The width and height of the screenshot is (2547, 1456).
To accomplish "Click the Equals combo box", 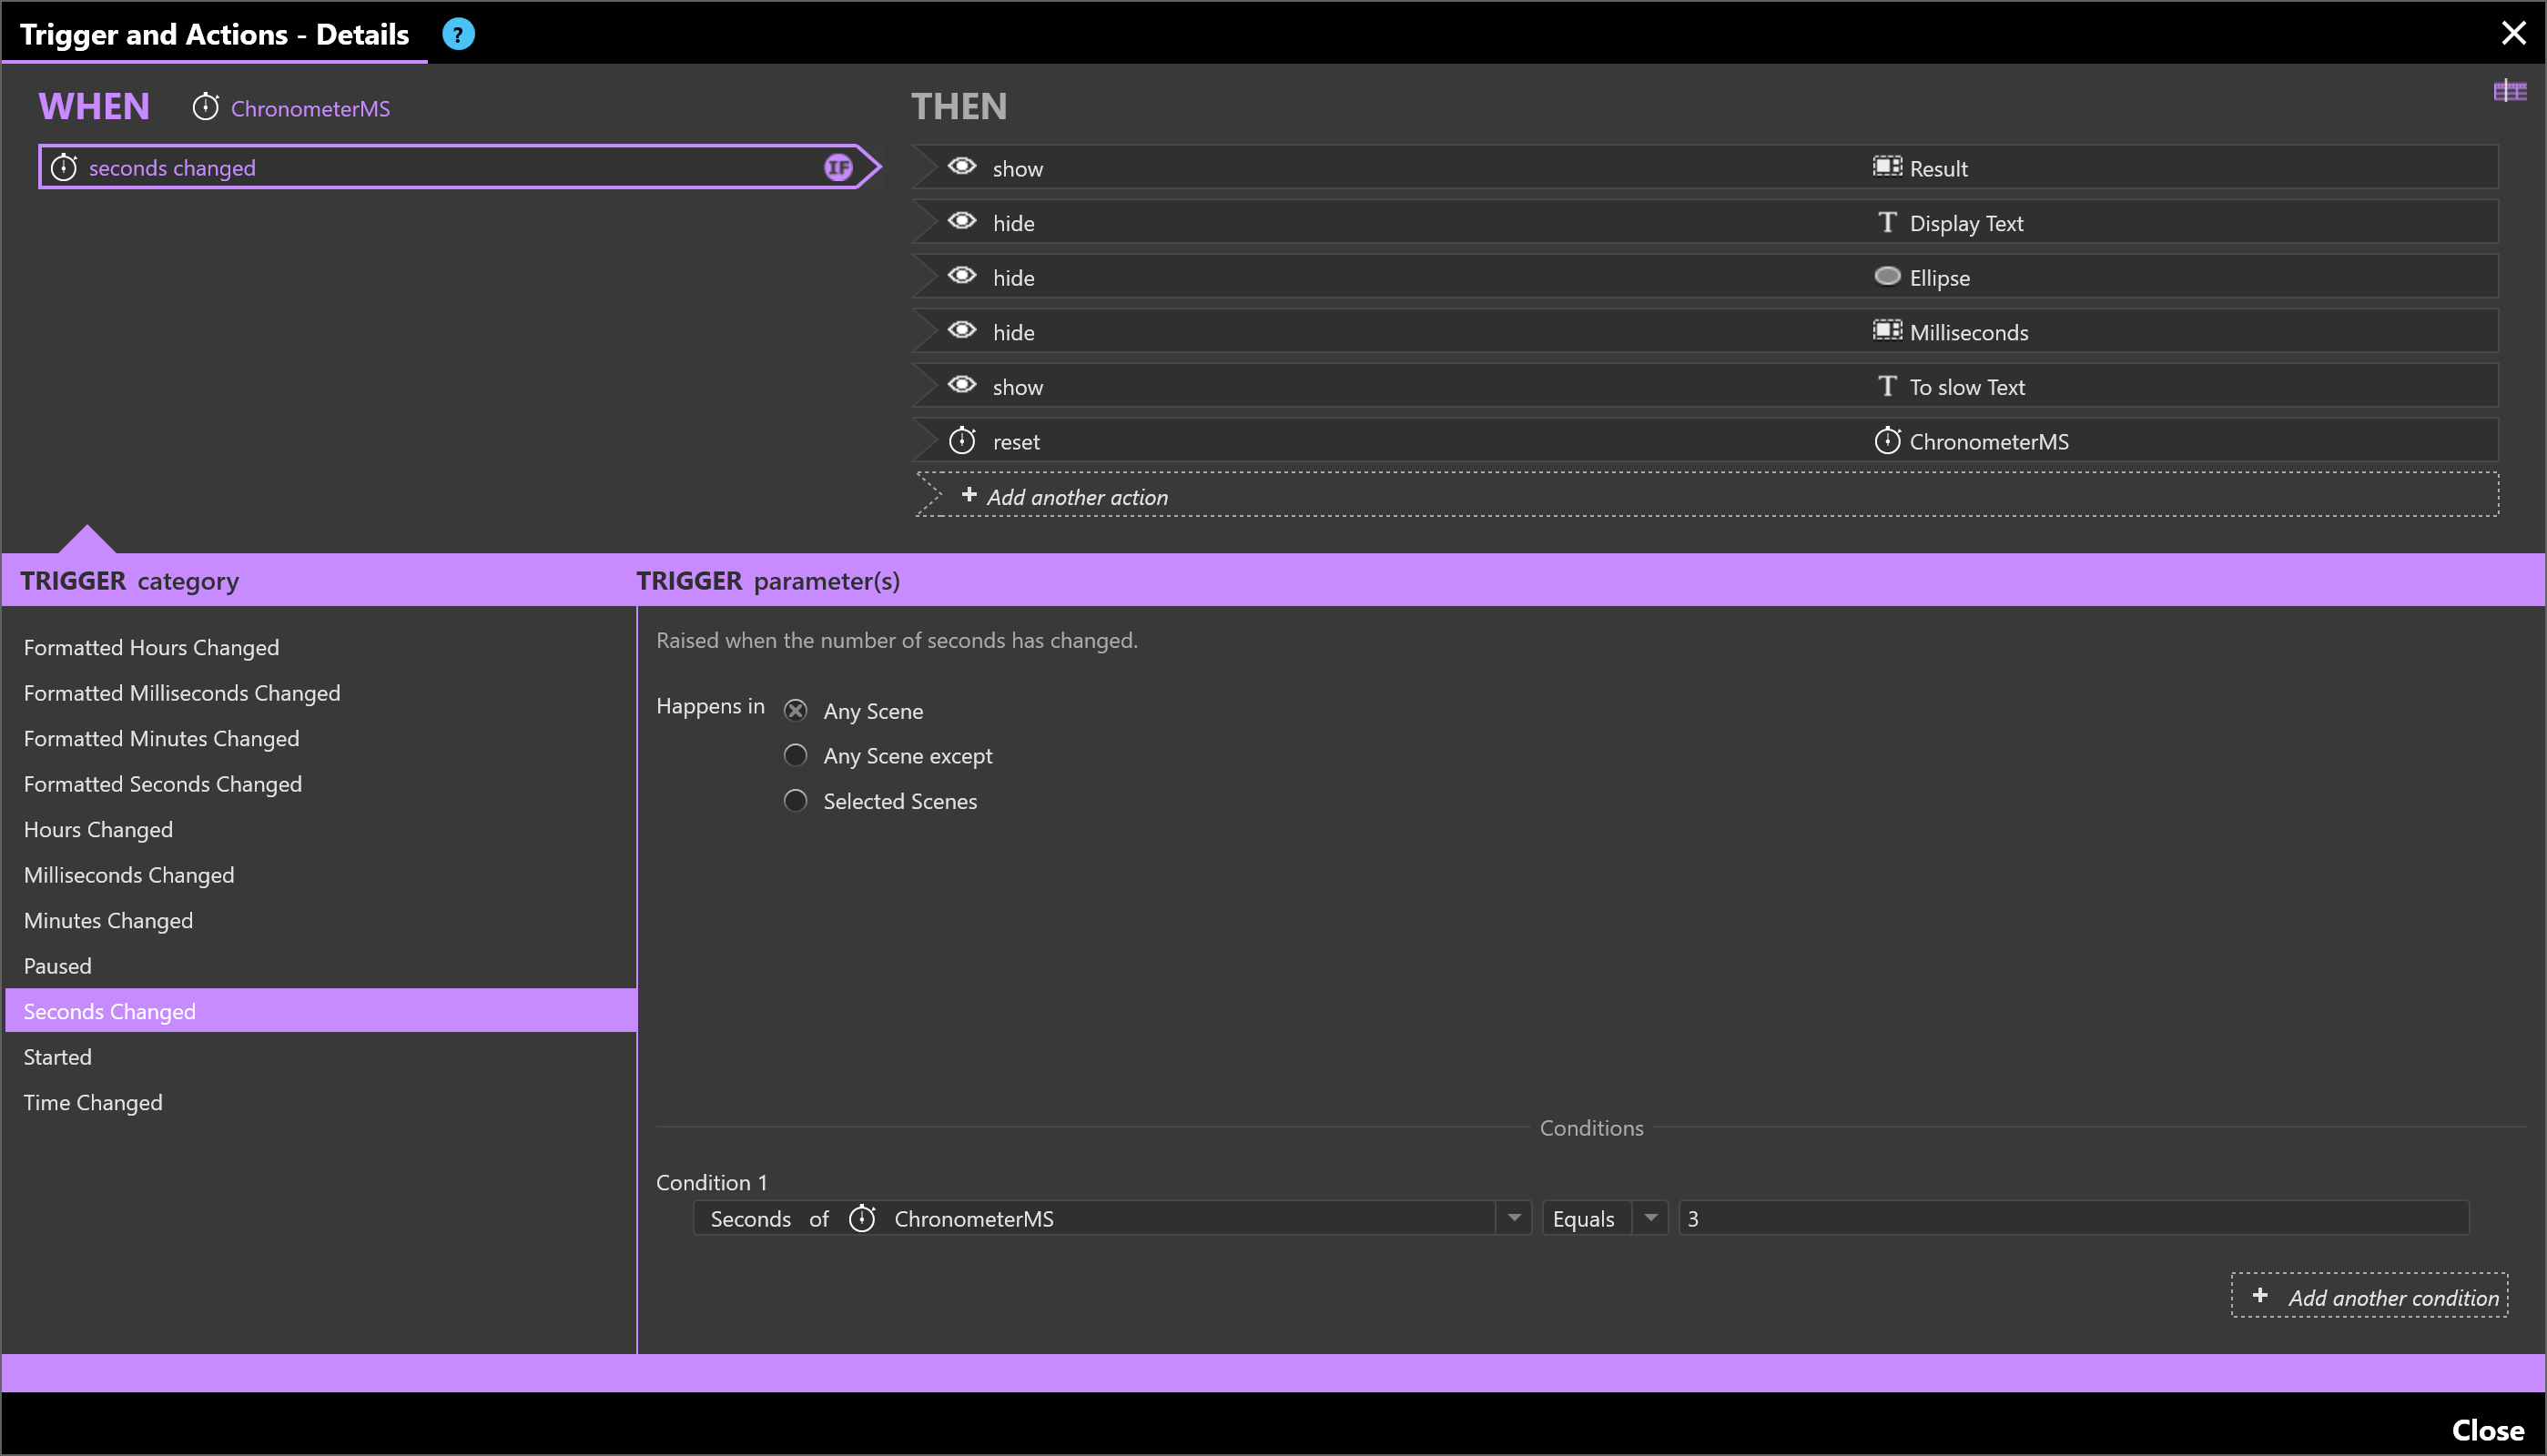I will pos(1605,1218).
